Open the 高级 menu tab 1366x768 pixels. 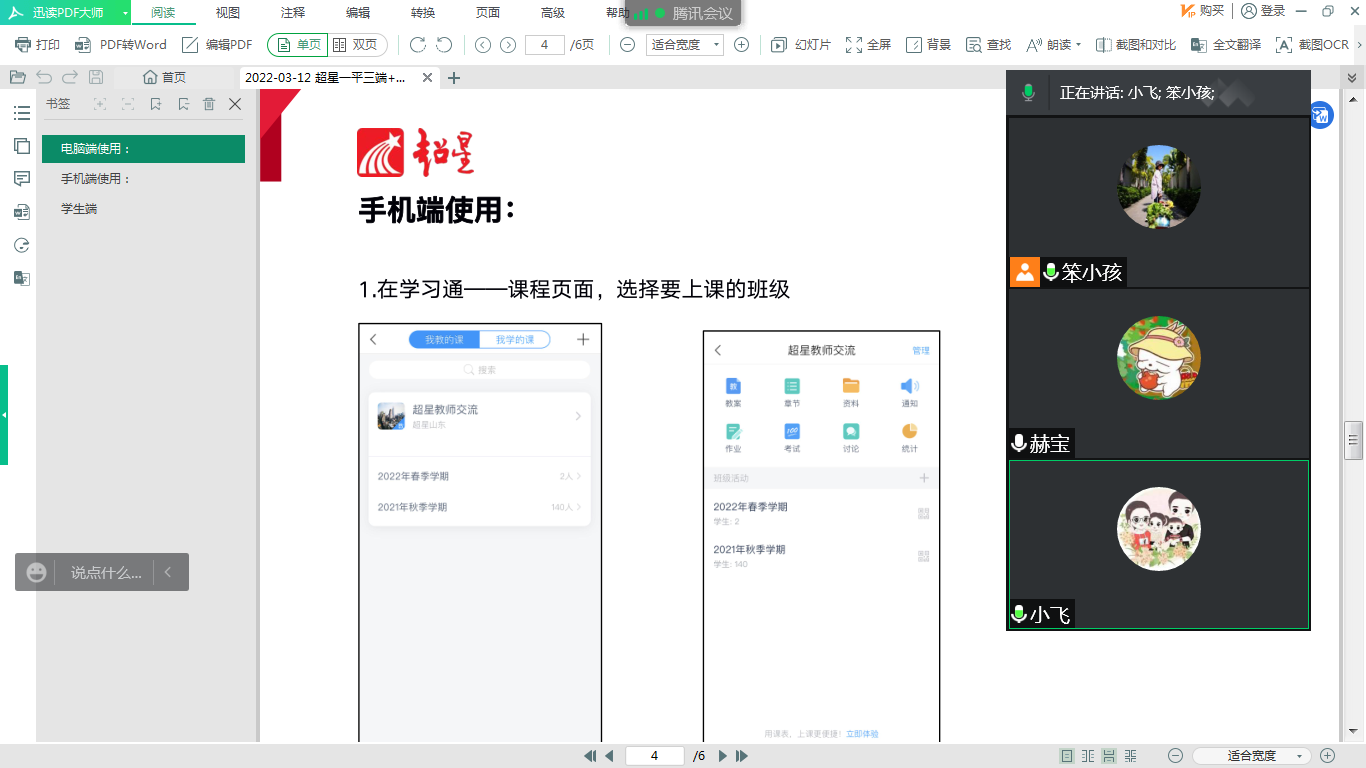click(553, 13)
